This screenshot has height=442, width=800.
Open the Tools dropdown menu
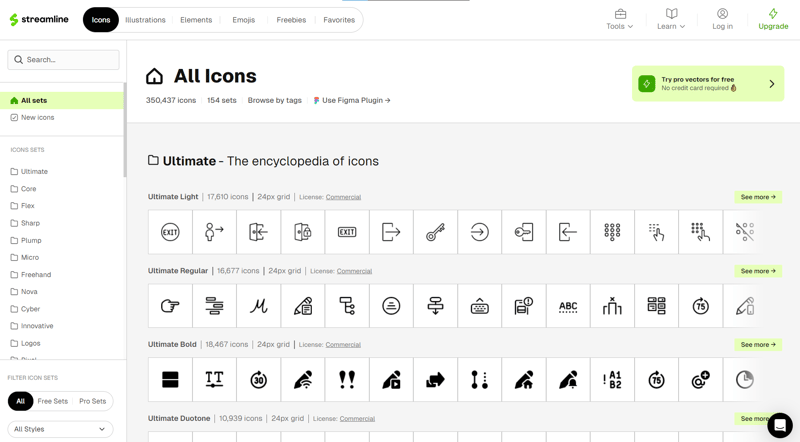click(x=619, y=19)
